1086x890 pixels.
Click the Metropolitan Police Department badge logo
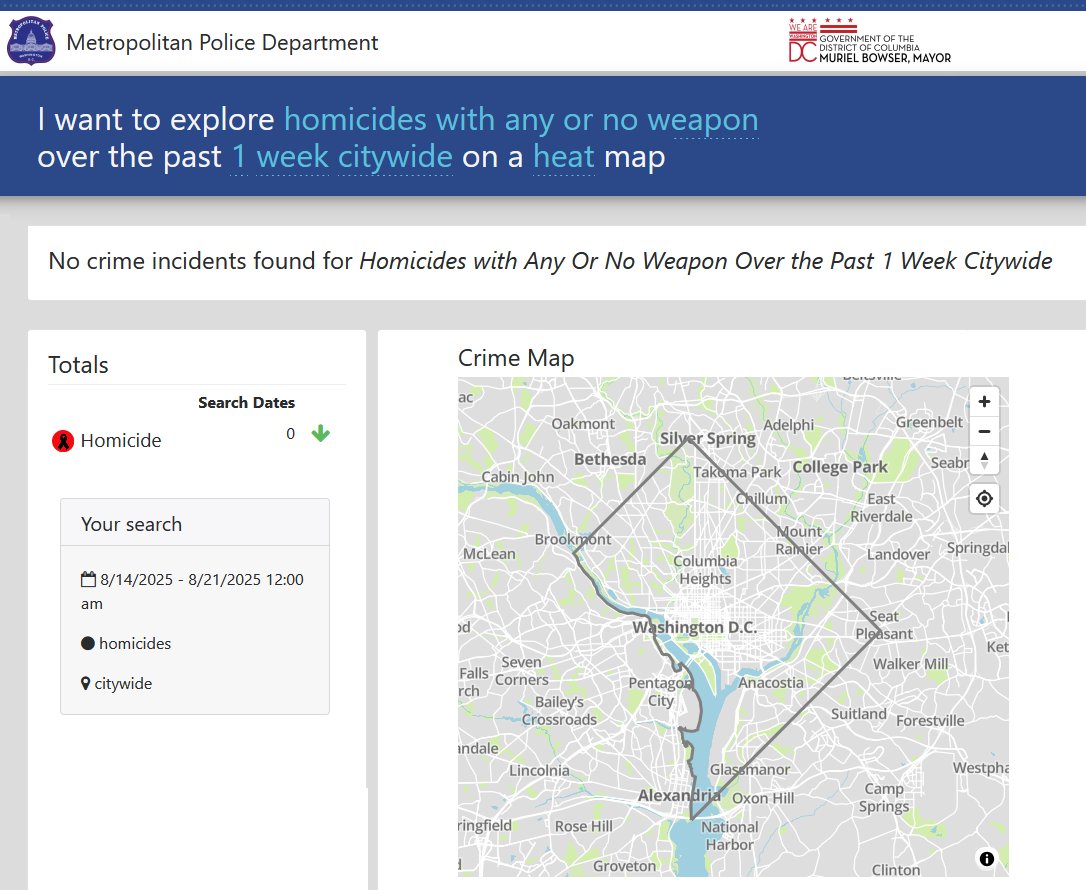click(31, 42)
